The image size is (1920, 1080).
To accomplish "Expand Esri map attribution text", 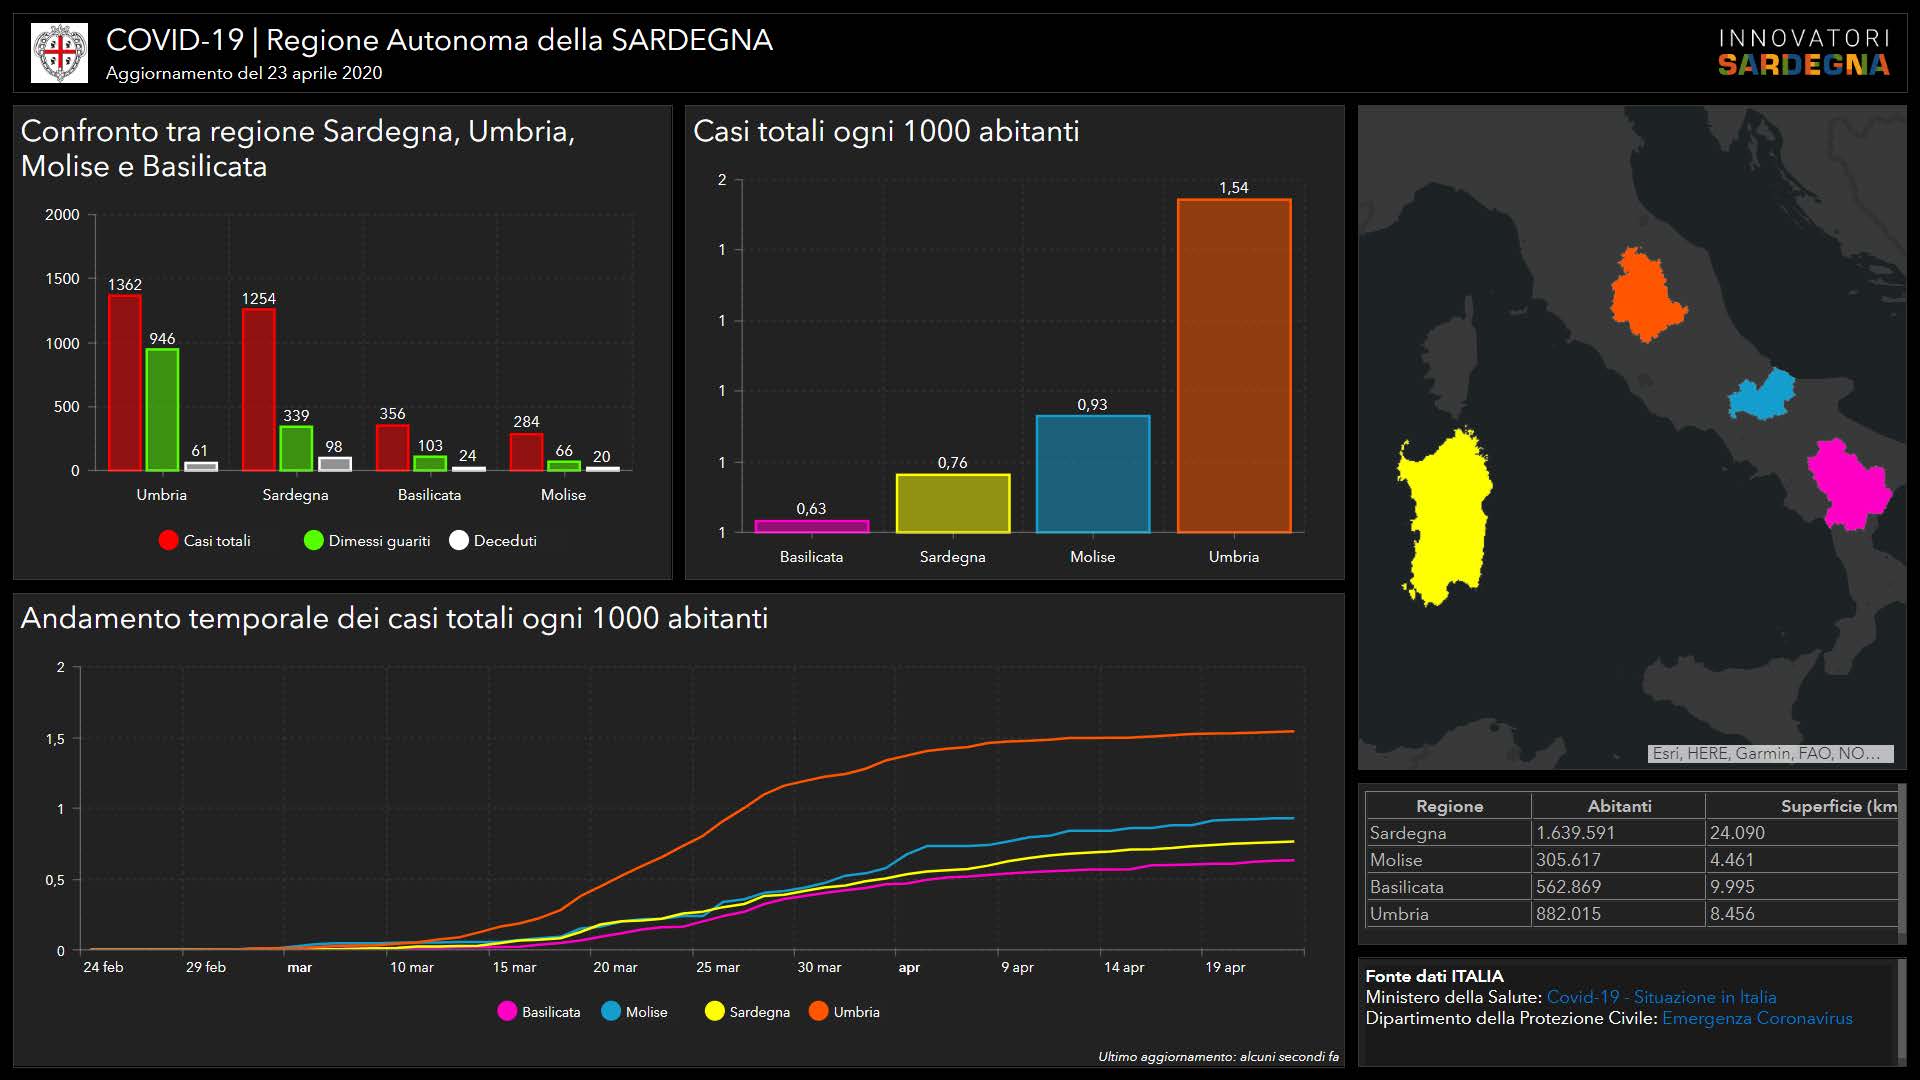I will (1770, 754).
